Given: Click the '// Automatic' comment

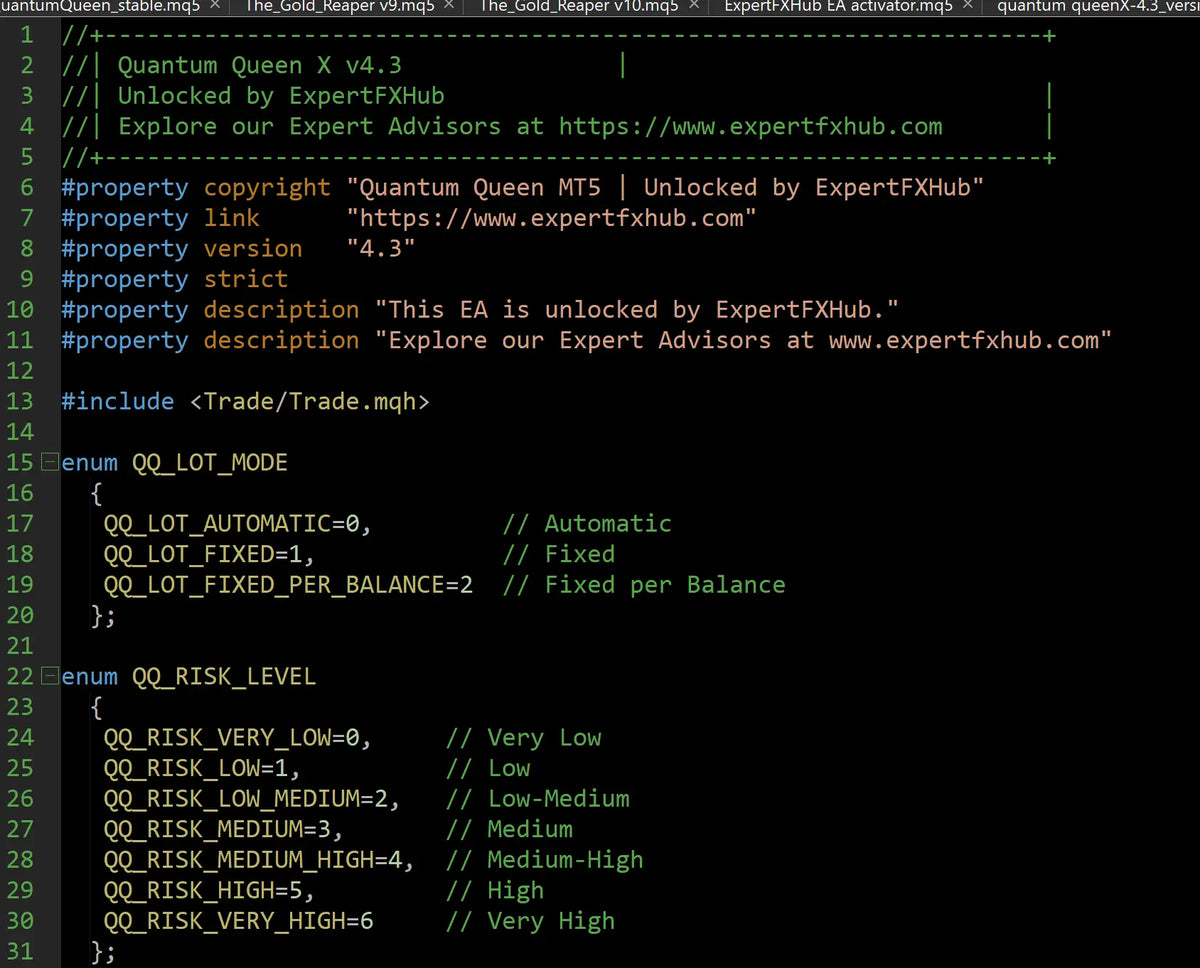Looking at the screenshot, I should 587,524.
